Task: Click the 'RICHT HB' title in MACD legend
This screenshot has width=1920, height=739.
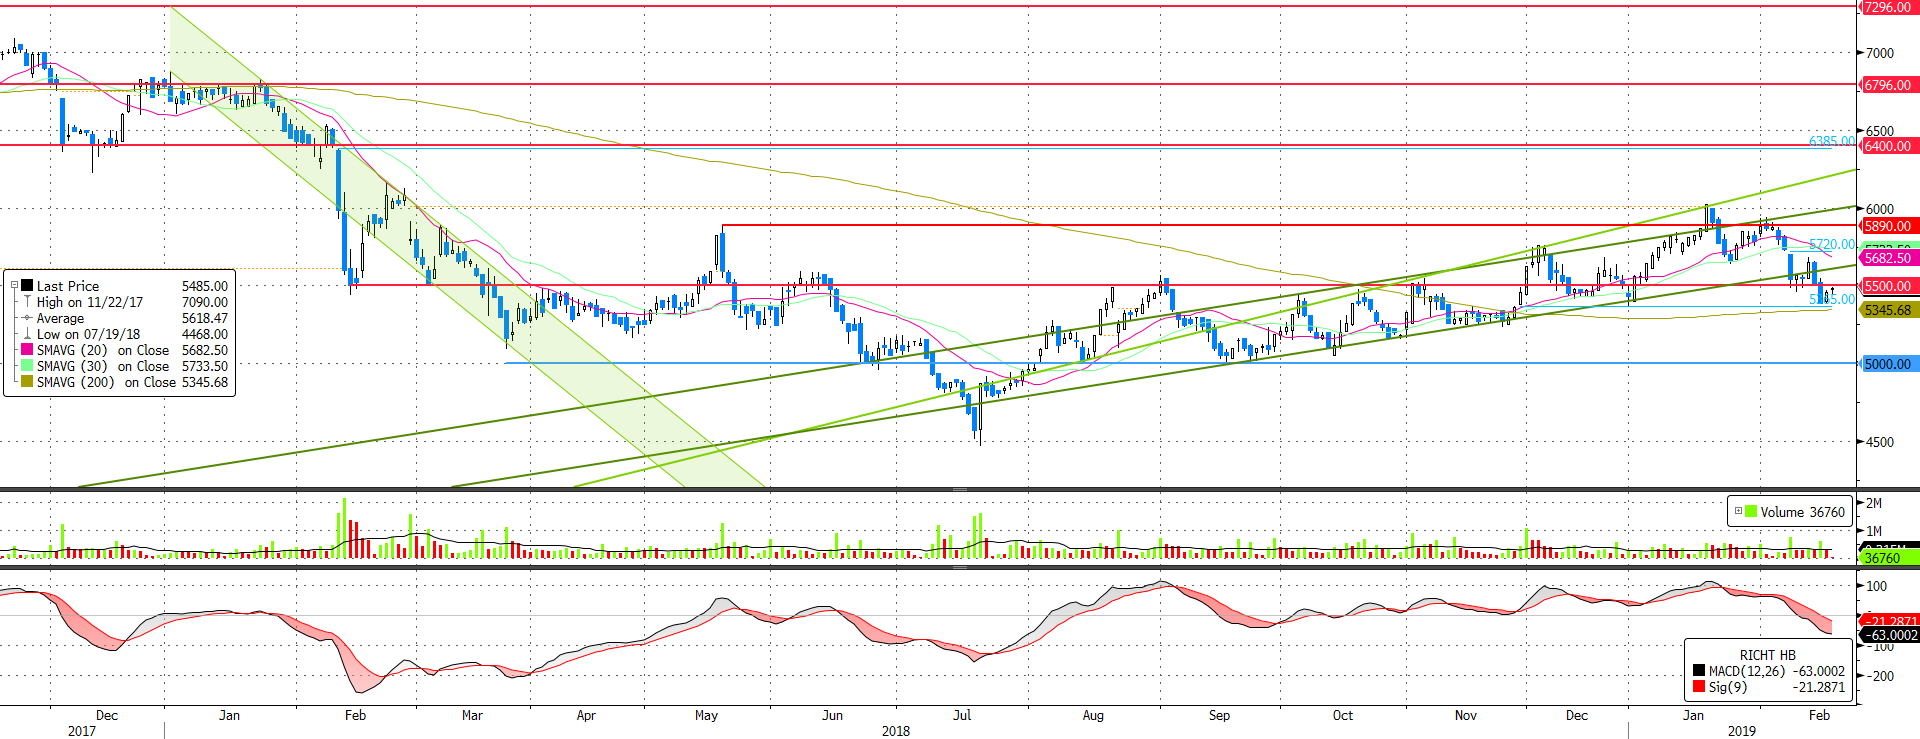Action: tap(1767, 655)
